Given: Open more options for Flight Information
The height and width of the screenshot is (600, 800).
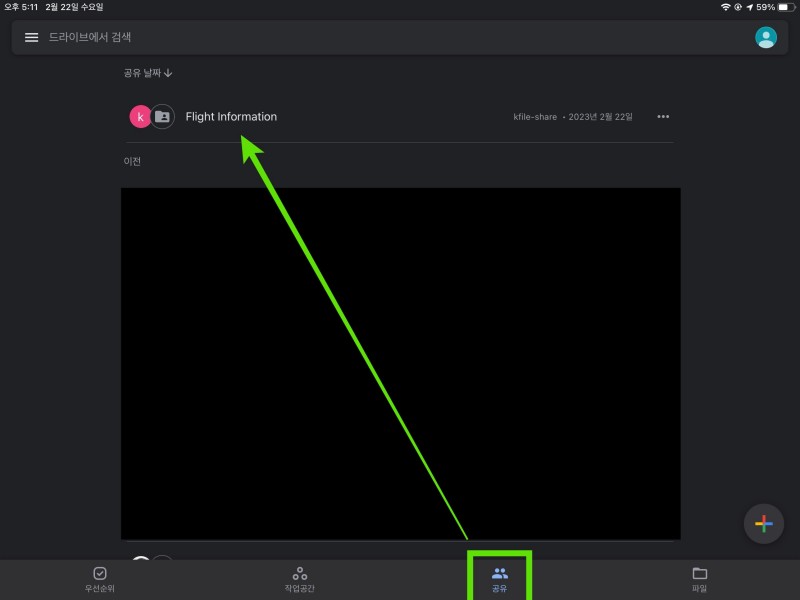Looking at the screenshot, I should 663,117.
